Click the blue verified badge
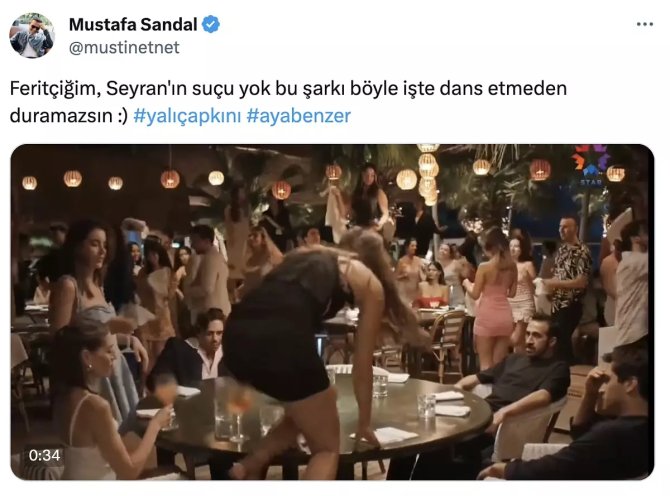This screenshot has width=670, height=496. (211, 24)
